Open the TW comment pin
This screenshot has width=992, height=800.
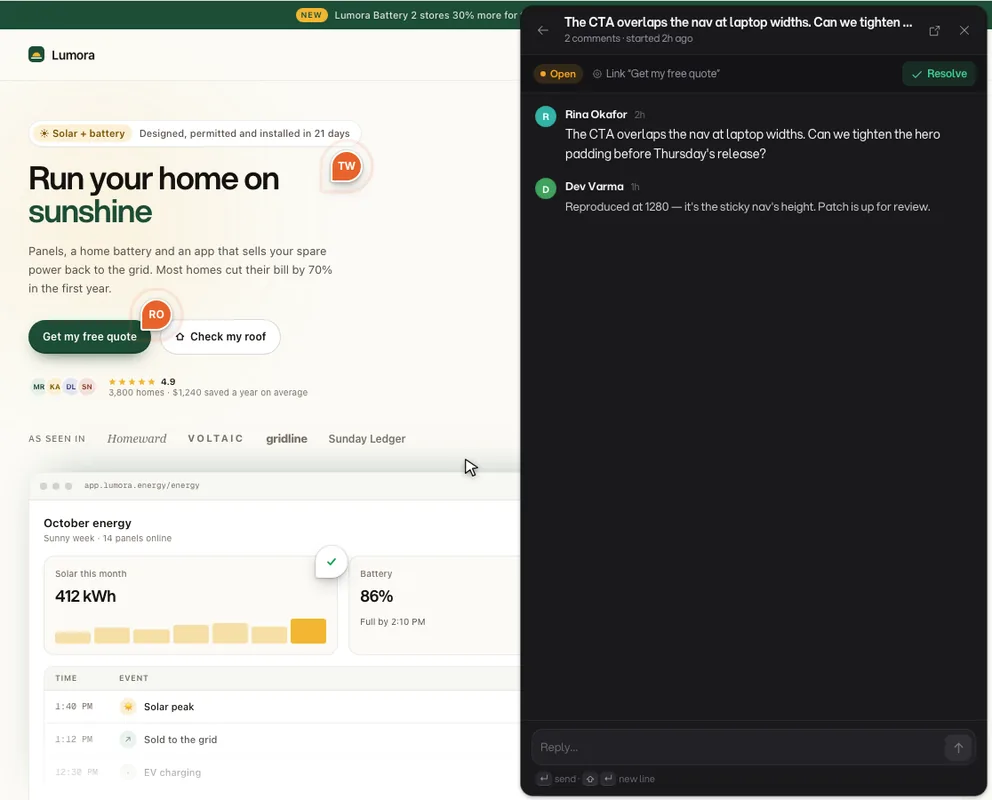[345, 166]
